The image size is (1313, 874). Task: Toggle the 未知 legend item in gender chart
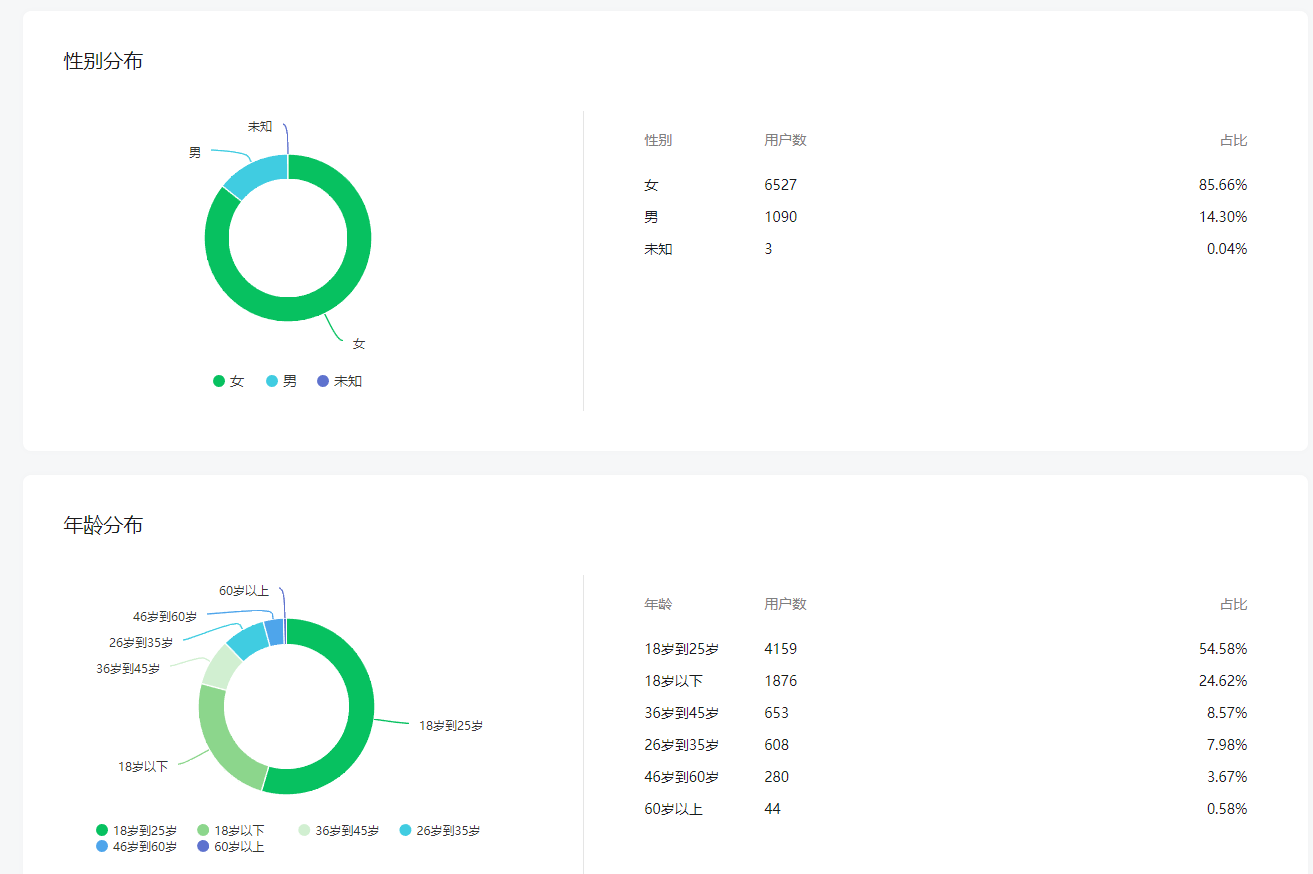pyautogui.click(x=339, y=381)
